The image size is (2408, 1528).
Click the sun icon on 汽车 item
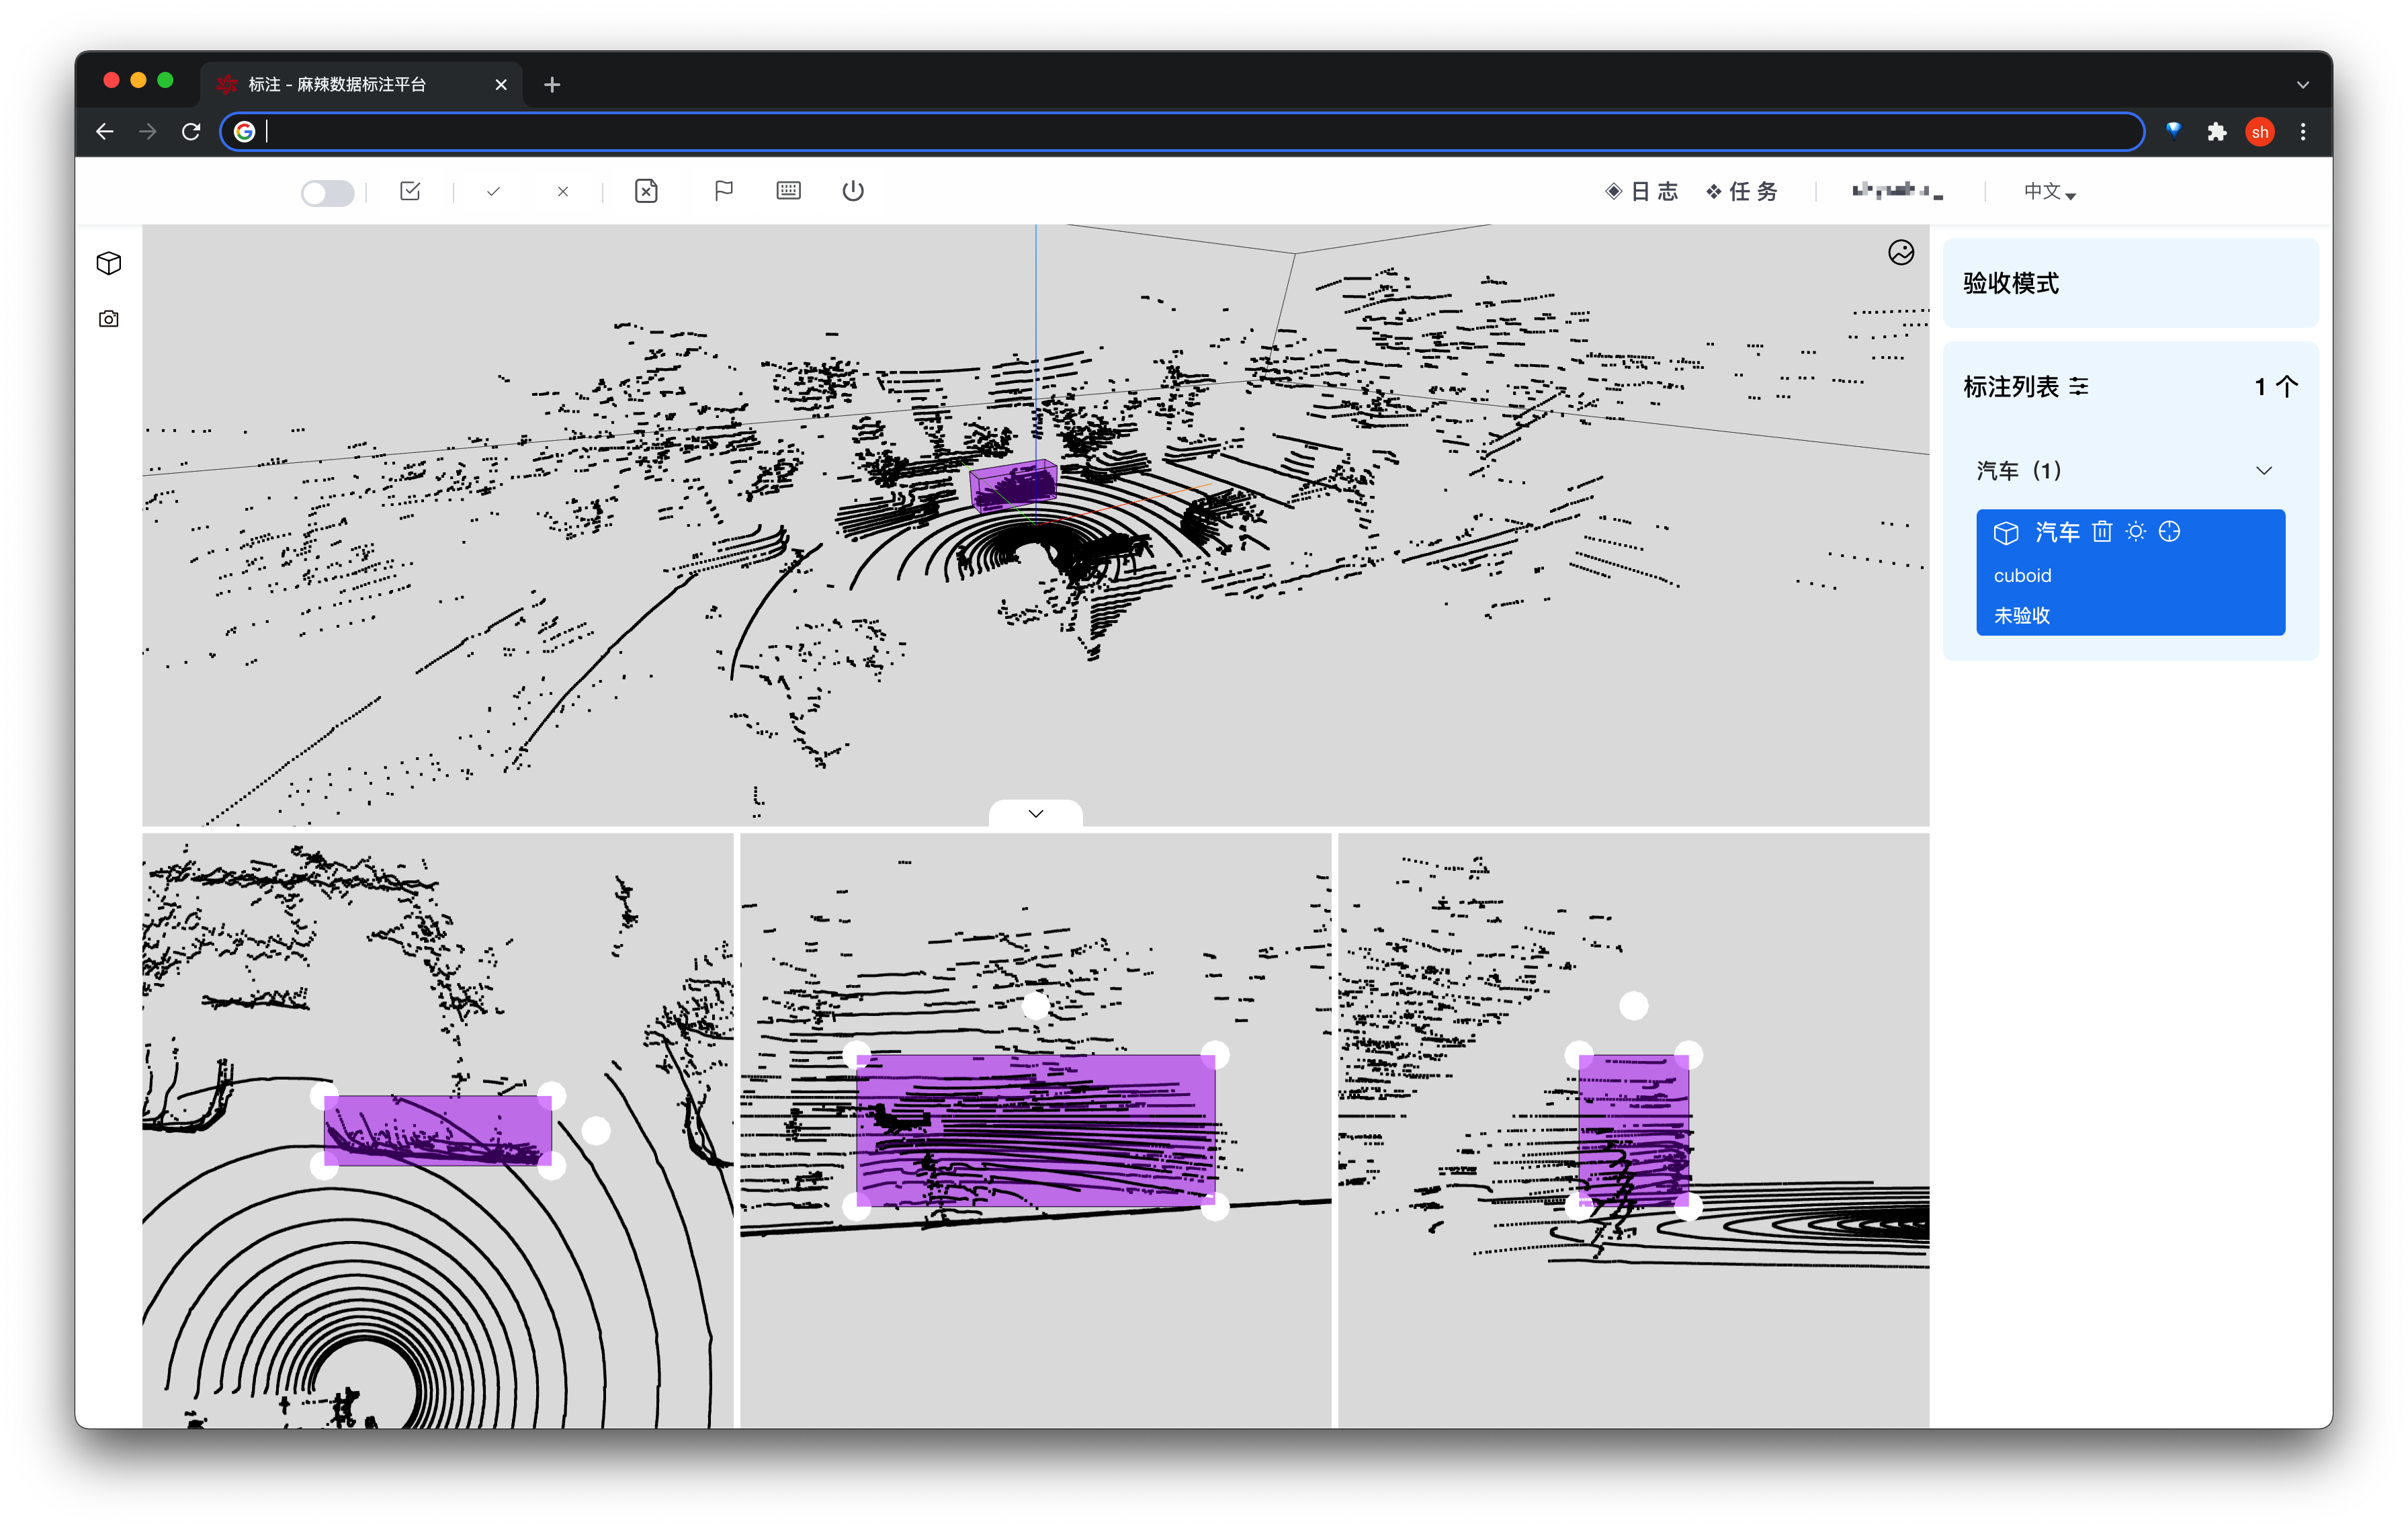(2135, 532)
